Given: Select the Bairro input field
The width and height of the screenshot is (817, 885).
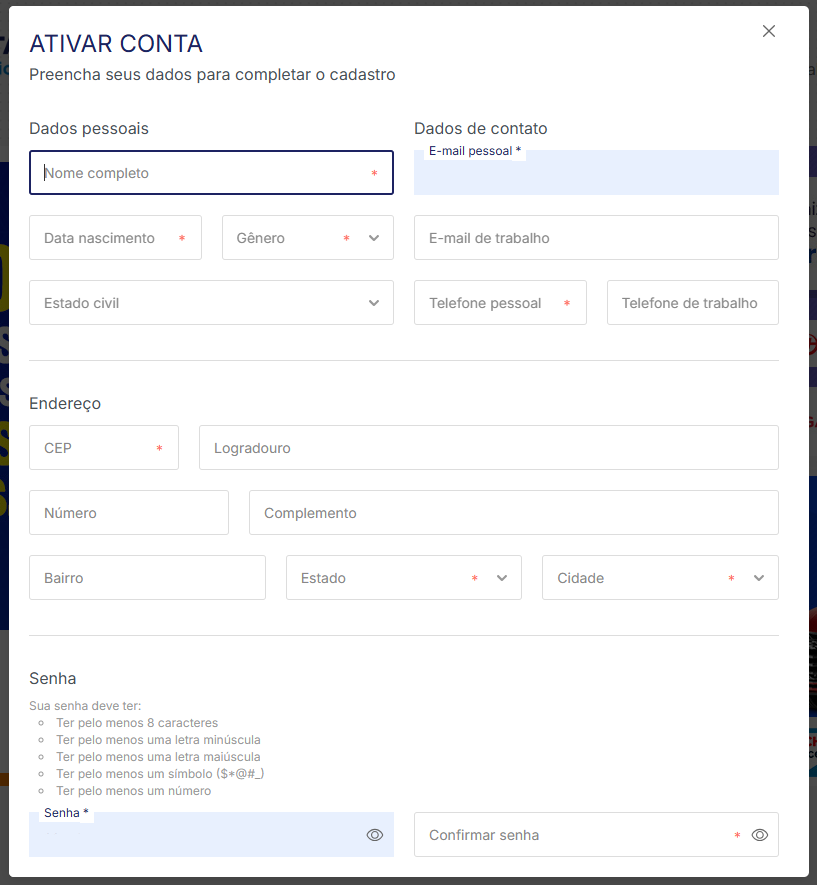Looking at the screenshot, I should [x=147, y=578].
